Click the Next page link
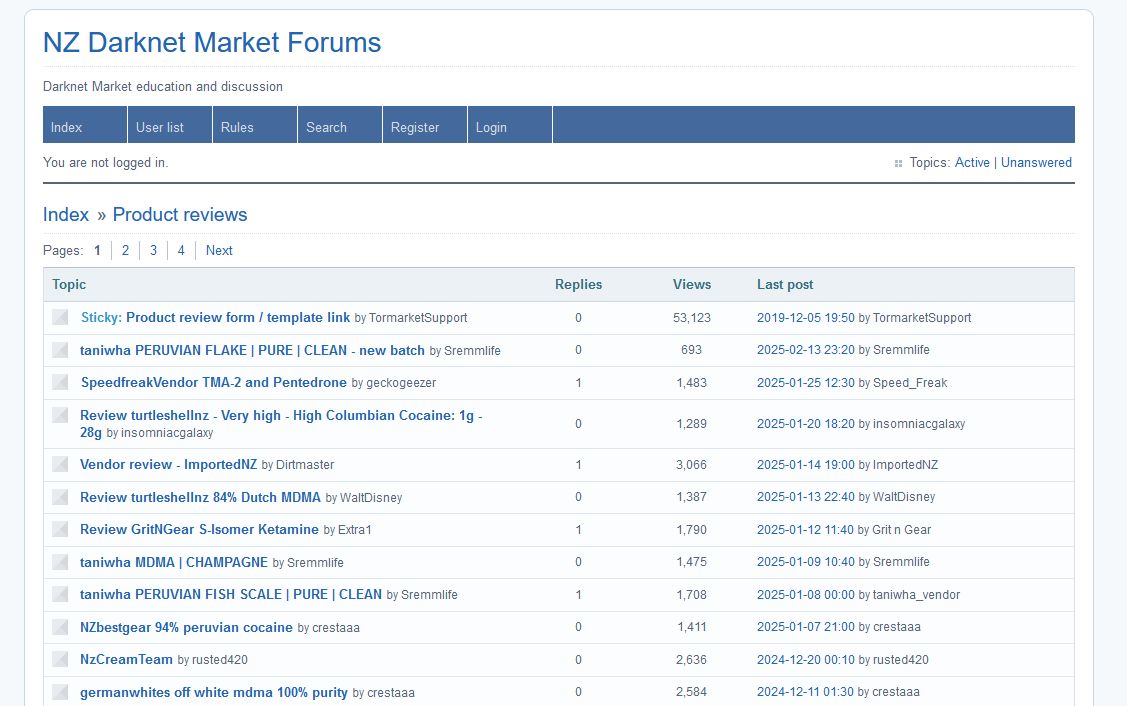Screen dimensions: 1127x706 [x=219, y=250]
